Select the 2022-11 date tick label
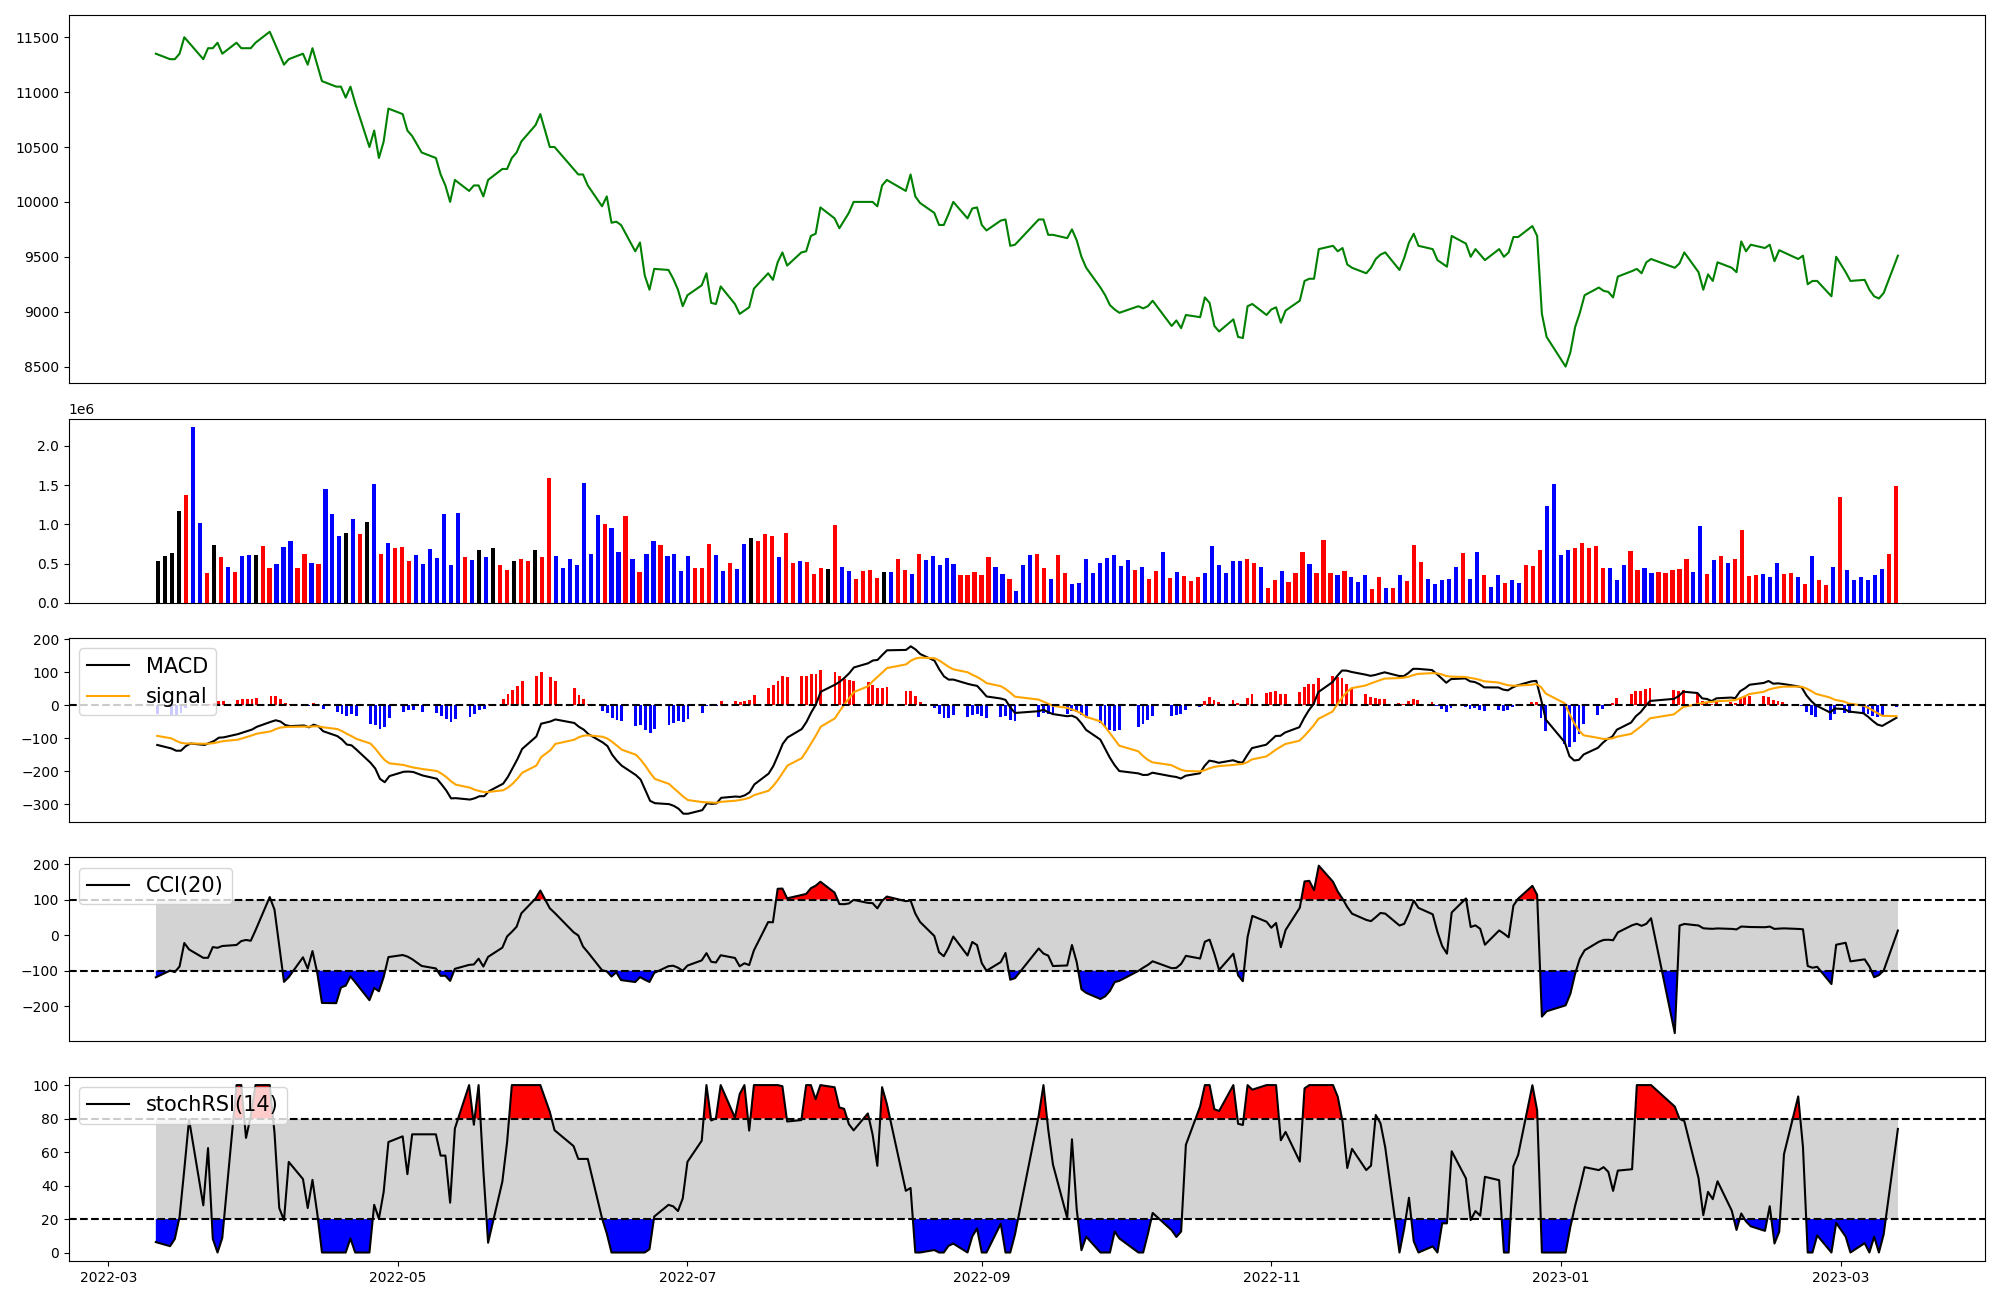The width and height of the screenshot is (2000, 1300). (1271, 1277)
